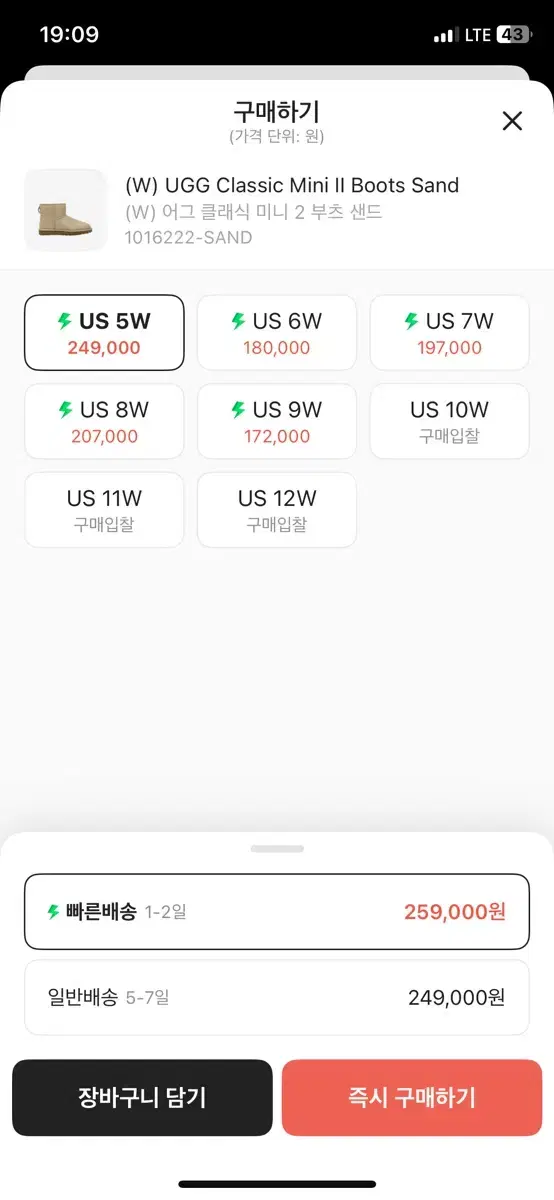Choose 일반배송 5-7일 delivery option
554x1200 pixels.
pos(277,997)
